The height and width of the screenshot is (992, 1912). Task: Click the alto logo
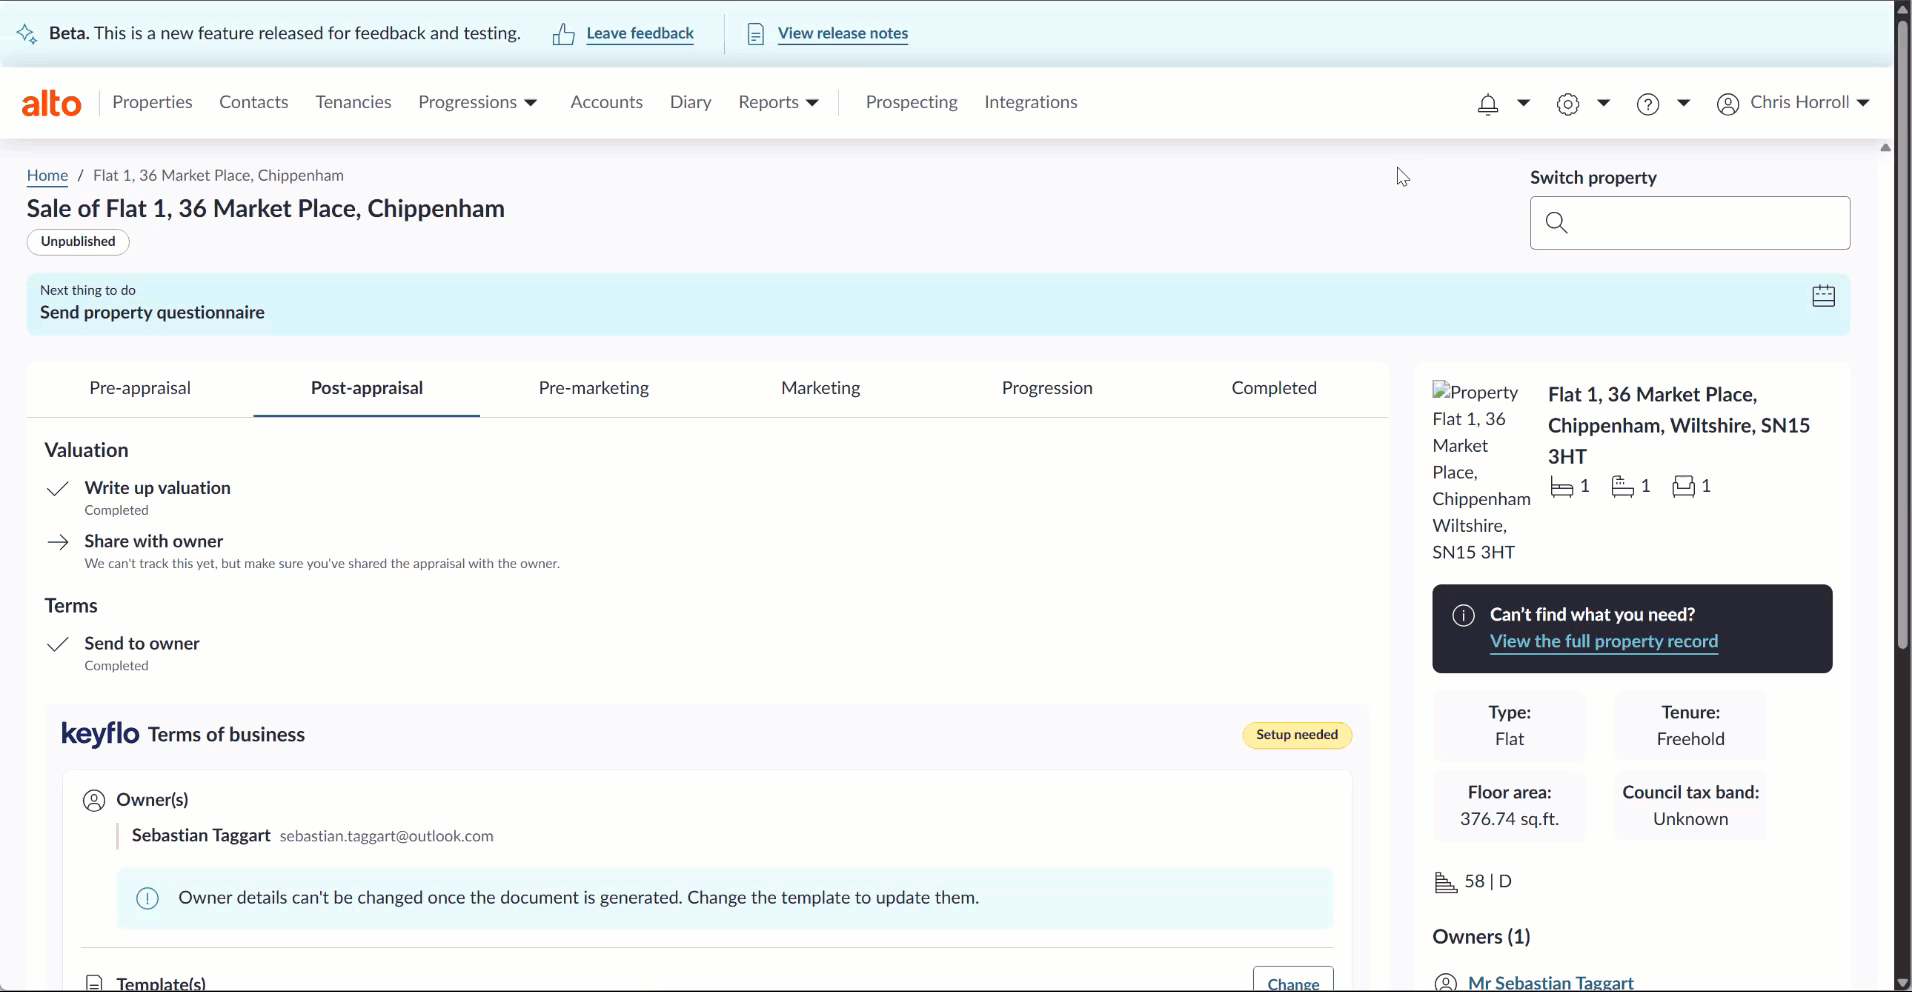pos(51,103)
